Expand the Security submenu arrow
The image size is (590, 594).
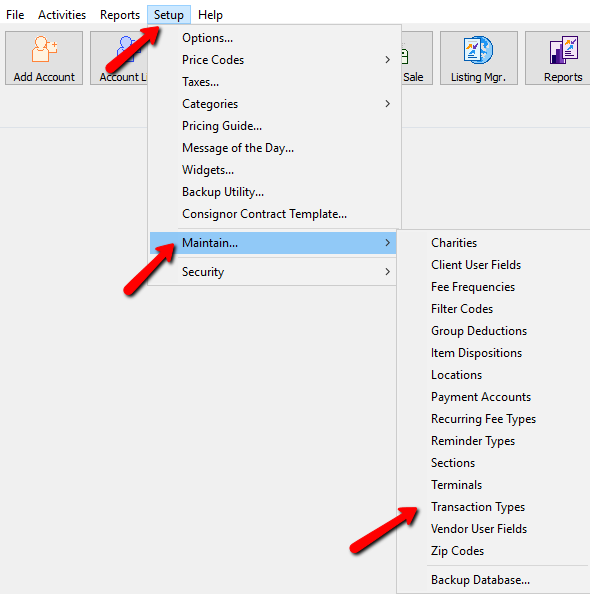coord(387,272)
